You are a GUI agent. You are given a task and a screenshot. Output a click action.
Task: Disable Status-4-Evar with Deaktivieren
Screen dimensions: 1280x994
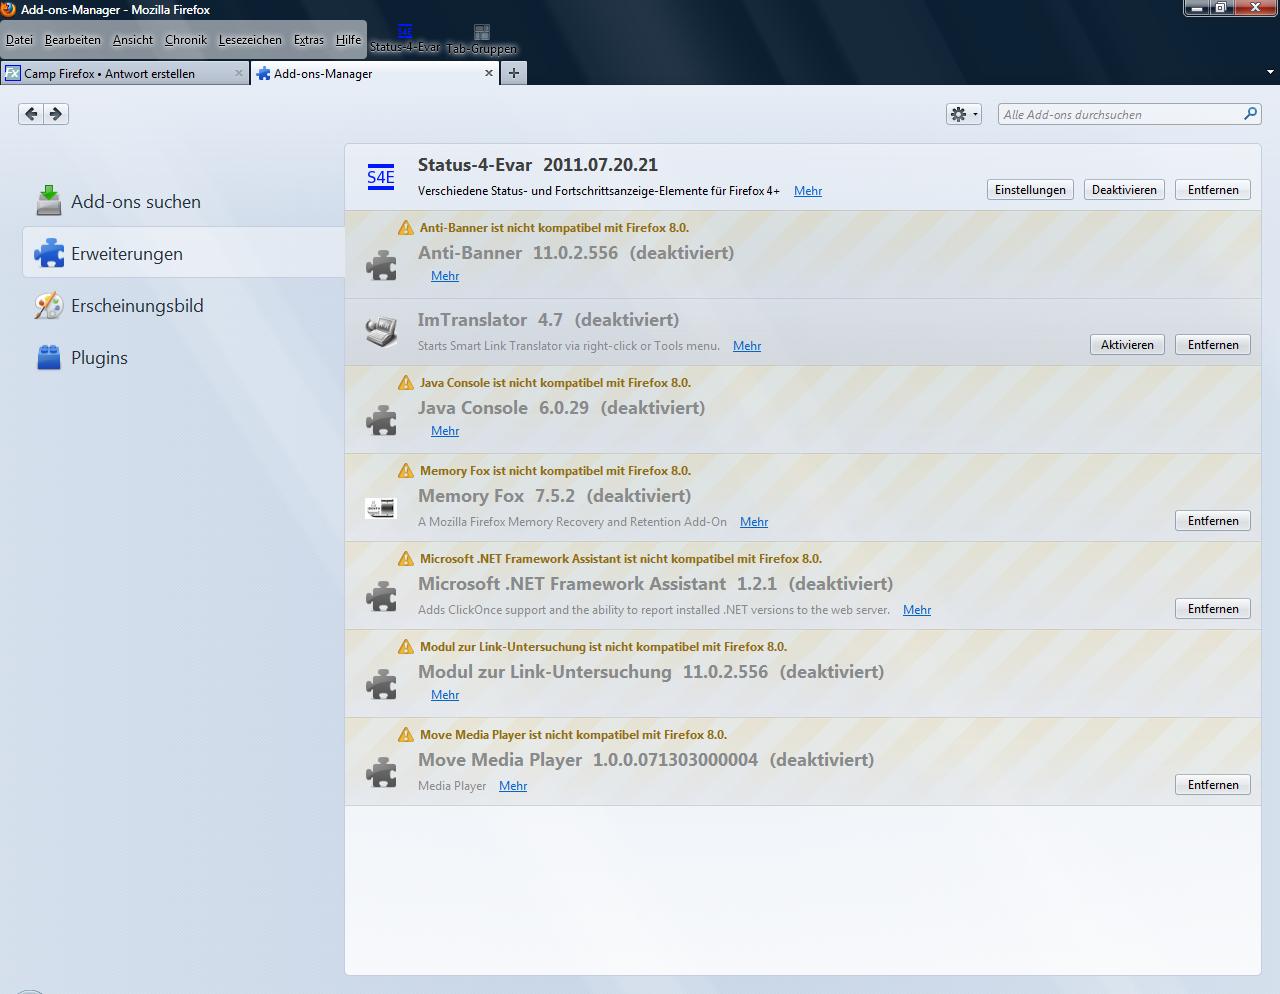point(1124,190)
